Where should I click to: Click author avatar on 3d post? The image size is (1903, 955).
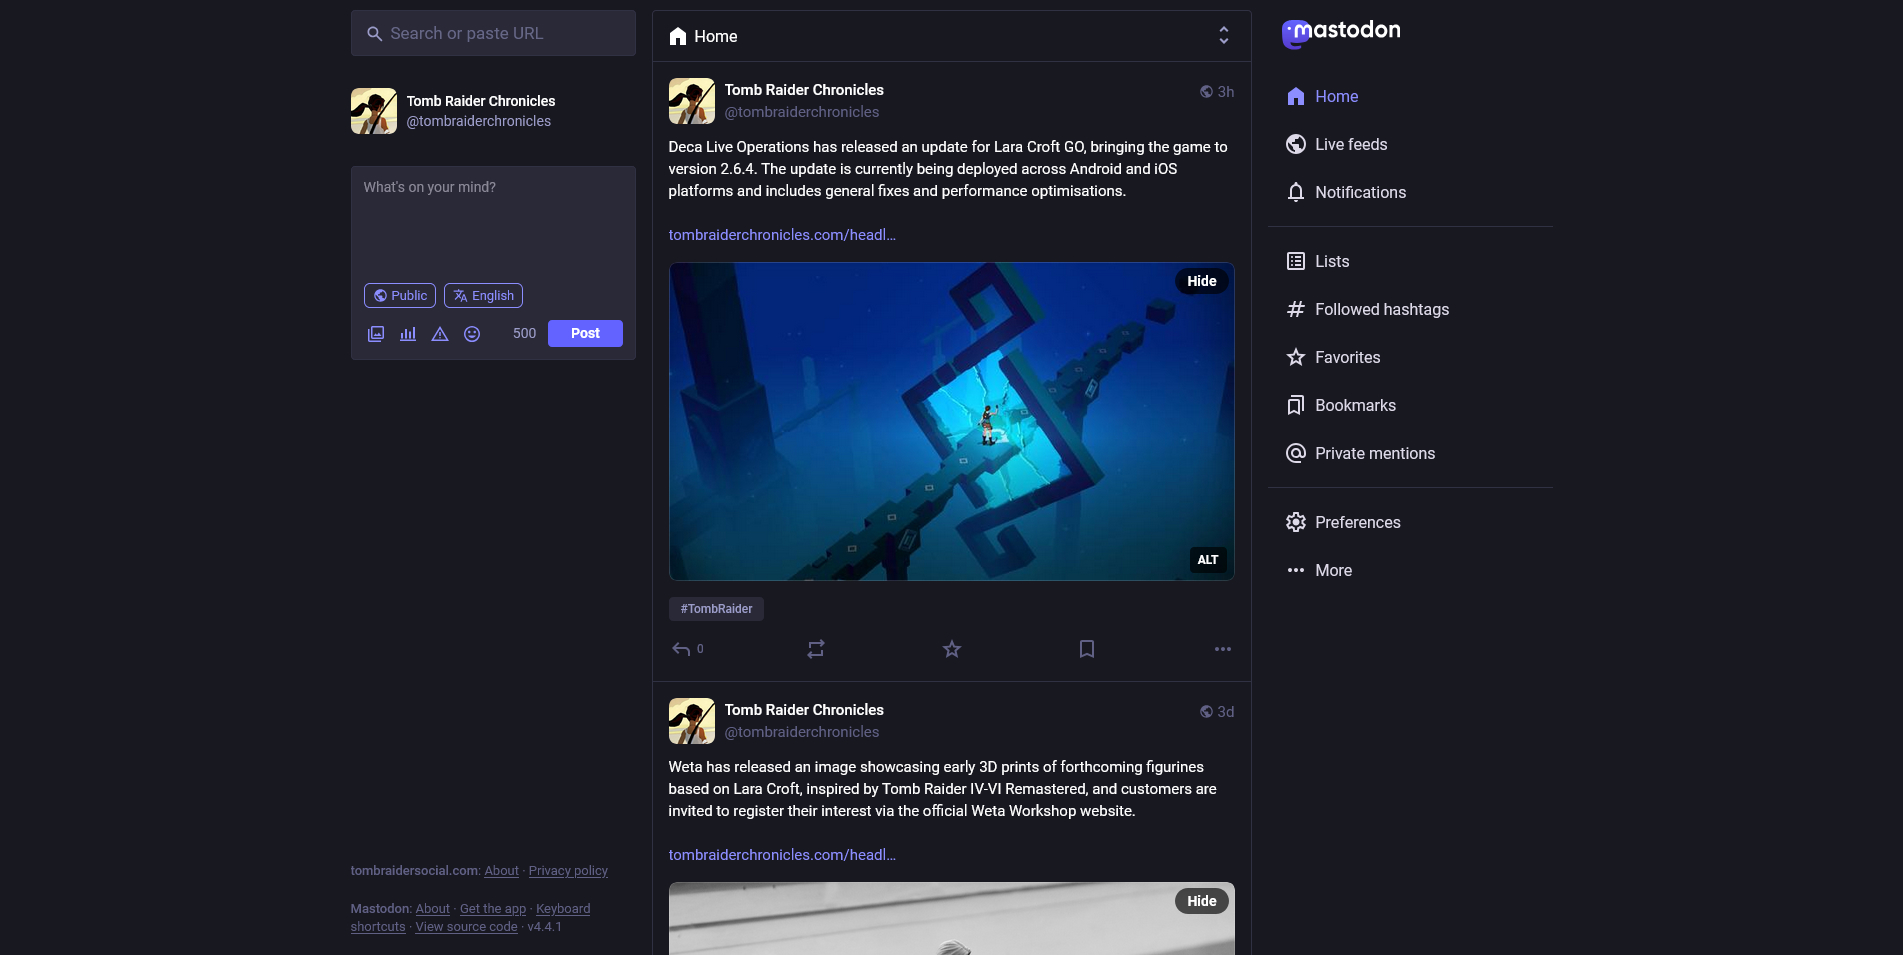692,721
